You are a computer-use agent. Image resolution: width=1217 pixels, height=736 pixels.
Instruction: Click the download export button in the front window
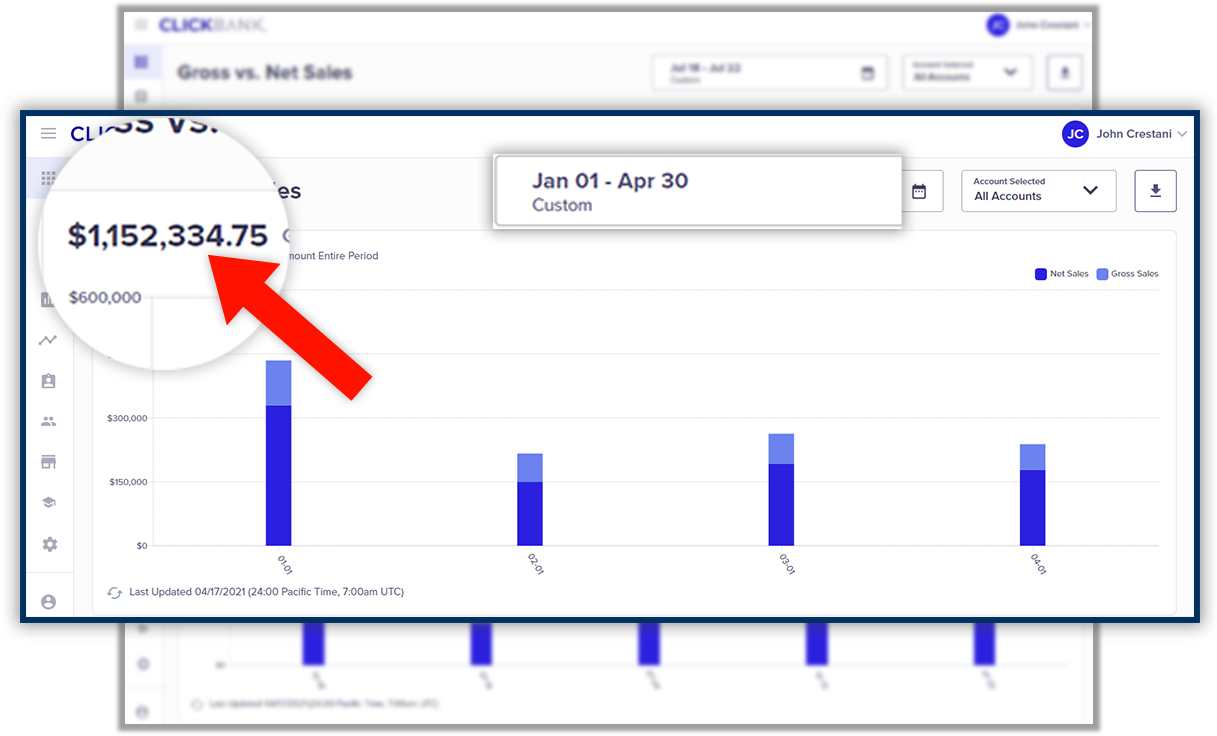click(1155, 191)
